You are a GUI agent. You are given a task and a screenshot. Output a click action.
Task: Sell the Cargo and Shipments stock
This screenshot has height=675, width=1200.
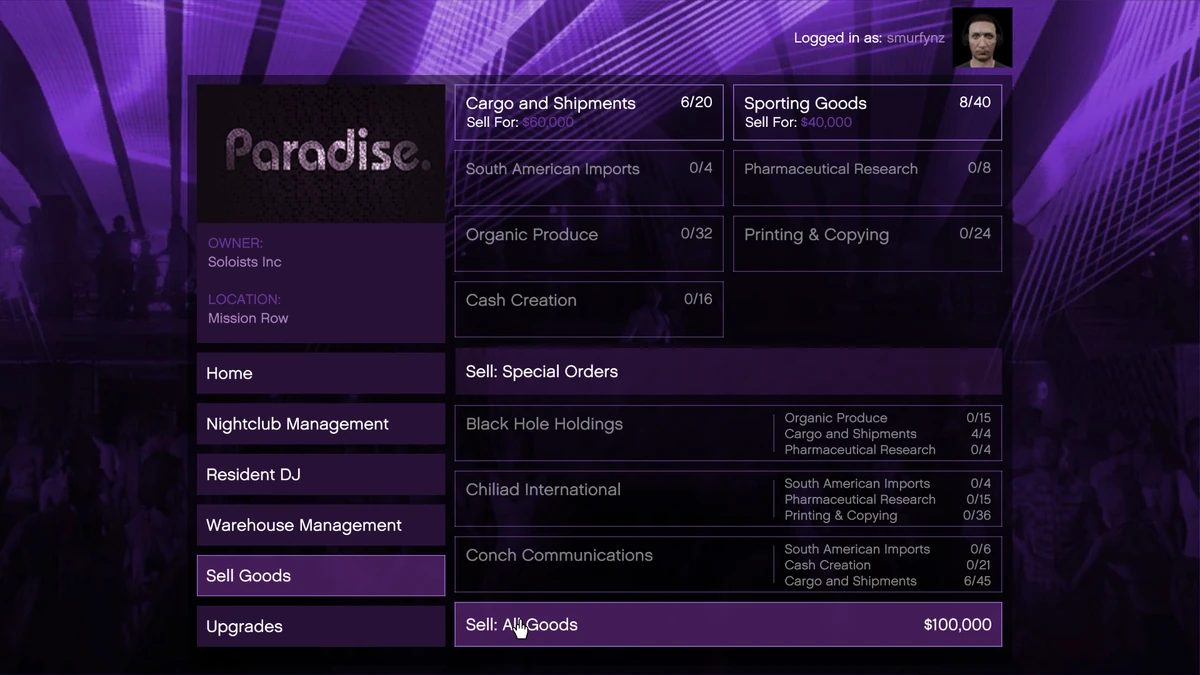[588, 112]
